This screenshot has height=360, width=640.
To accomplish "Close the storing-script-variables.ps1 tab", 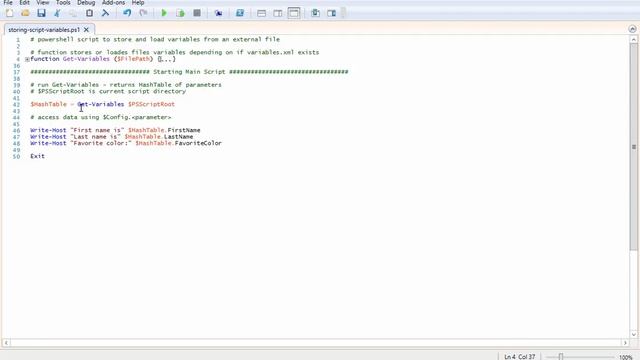I will pyautogui.click(x=86, y=30).
